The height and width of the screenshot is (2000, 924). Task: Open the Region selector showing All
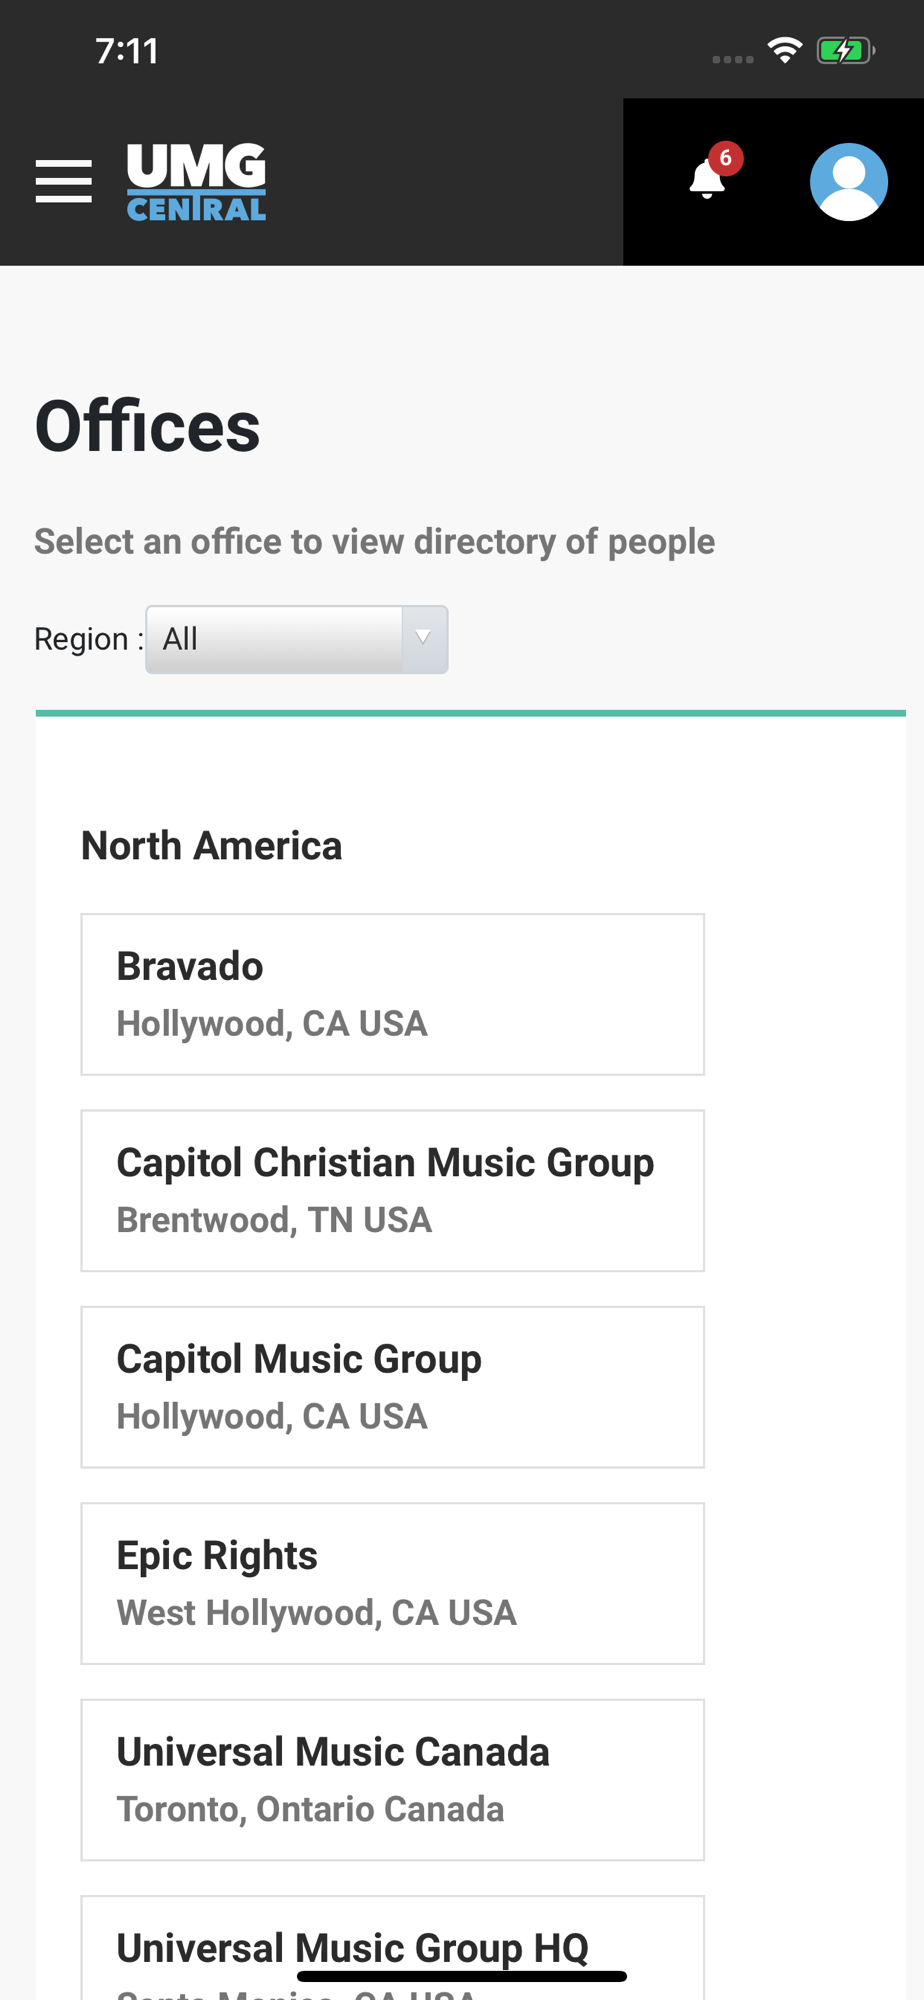[275, 639]
